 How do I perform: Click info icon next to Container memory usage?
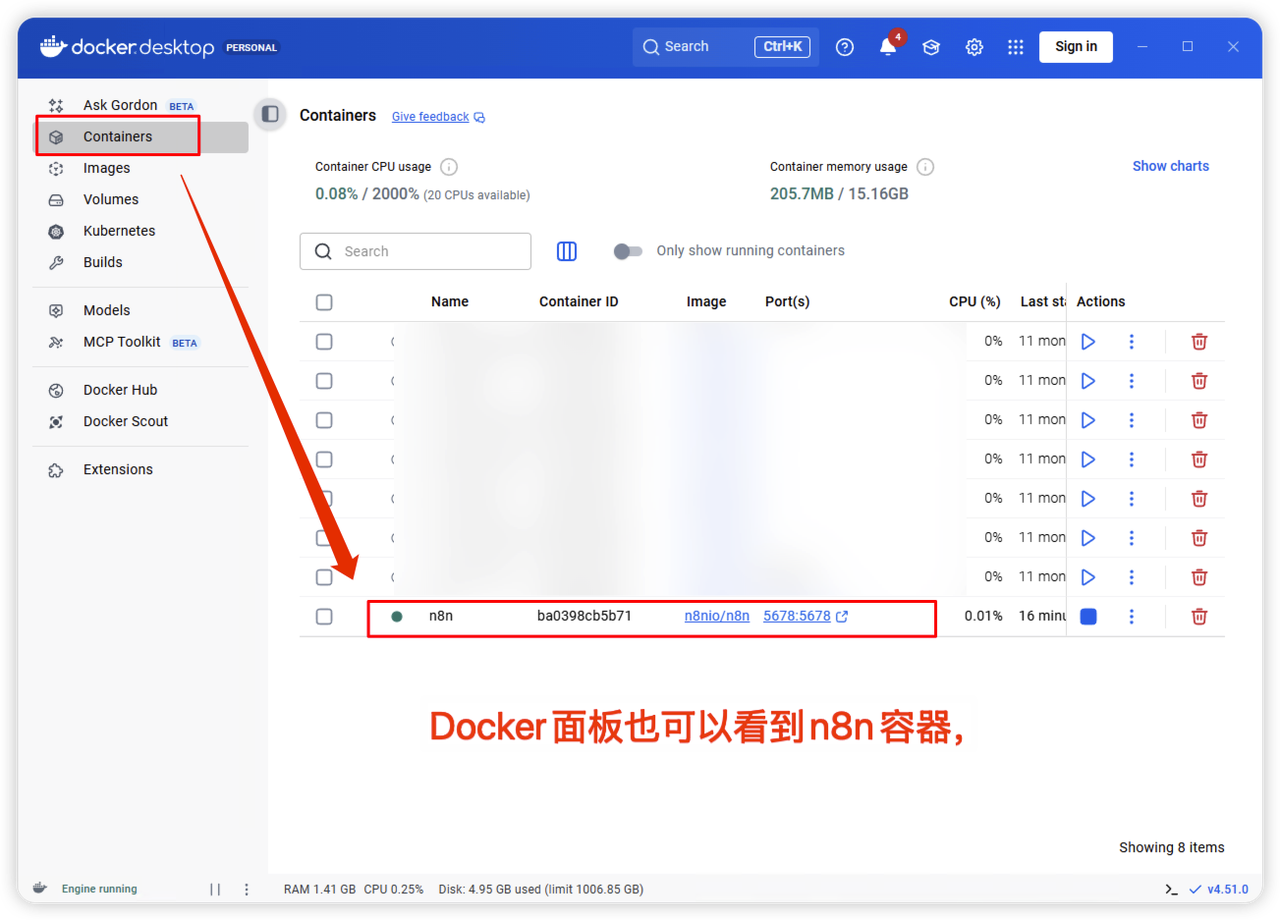926,167
